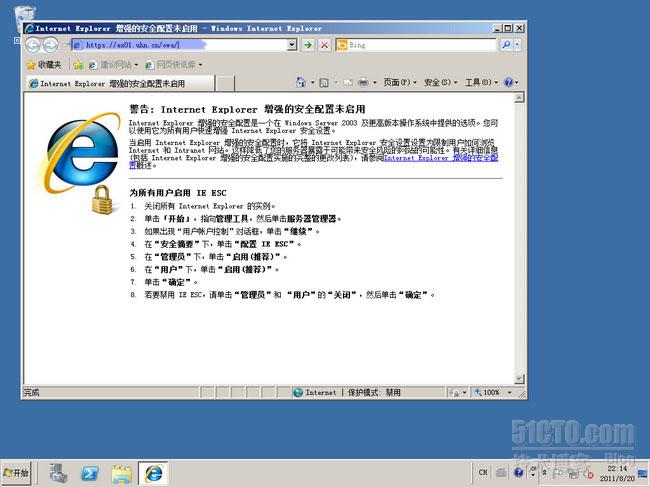Open the 页面(P) menu
This screenshot has height=487, width=650.
[400, 82]
